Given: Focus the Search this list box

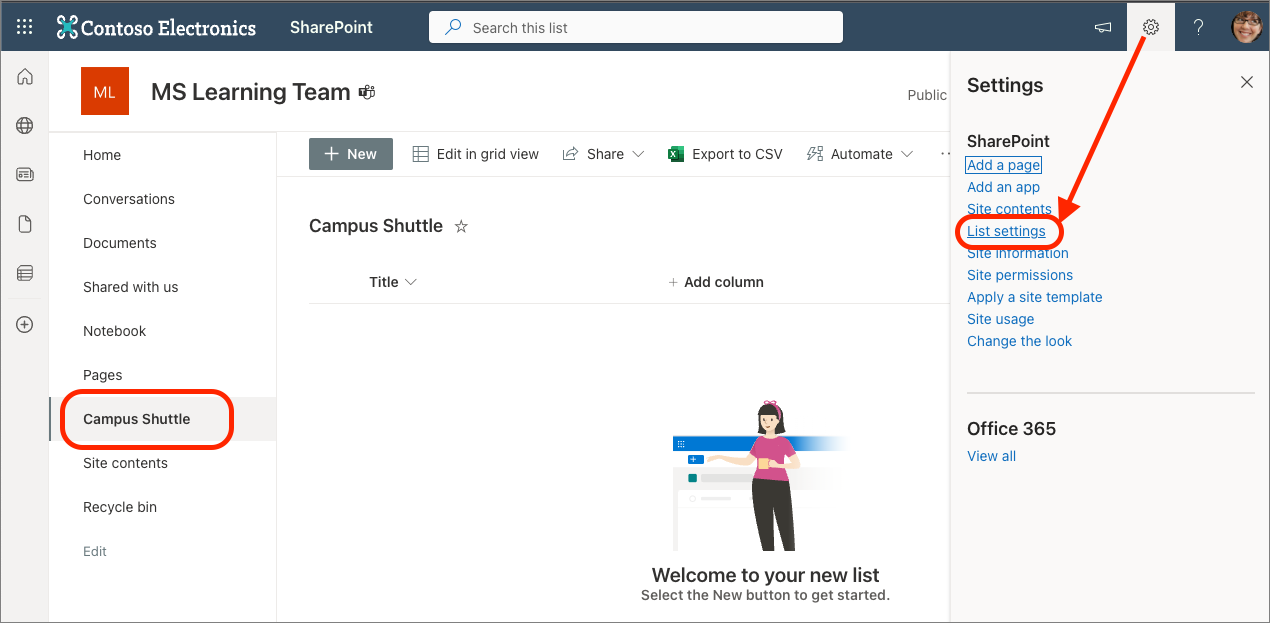Looking at the screenshot, I should [636, 27].
